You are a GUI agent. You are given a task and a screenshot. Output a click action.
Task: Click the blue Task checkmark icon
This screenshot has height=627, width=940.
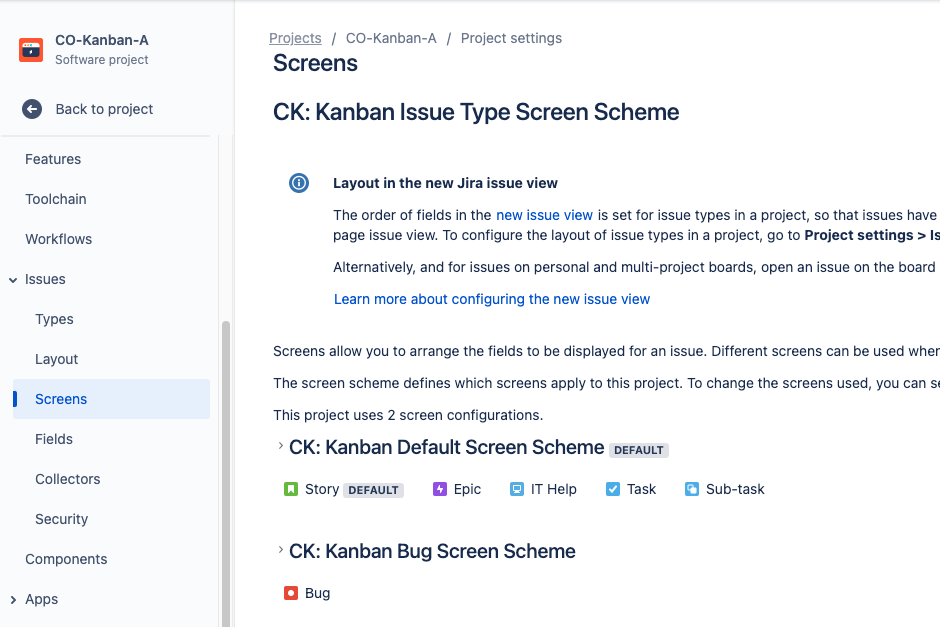pyautogui.click(x=613, y=489)
